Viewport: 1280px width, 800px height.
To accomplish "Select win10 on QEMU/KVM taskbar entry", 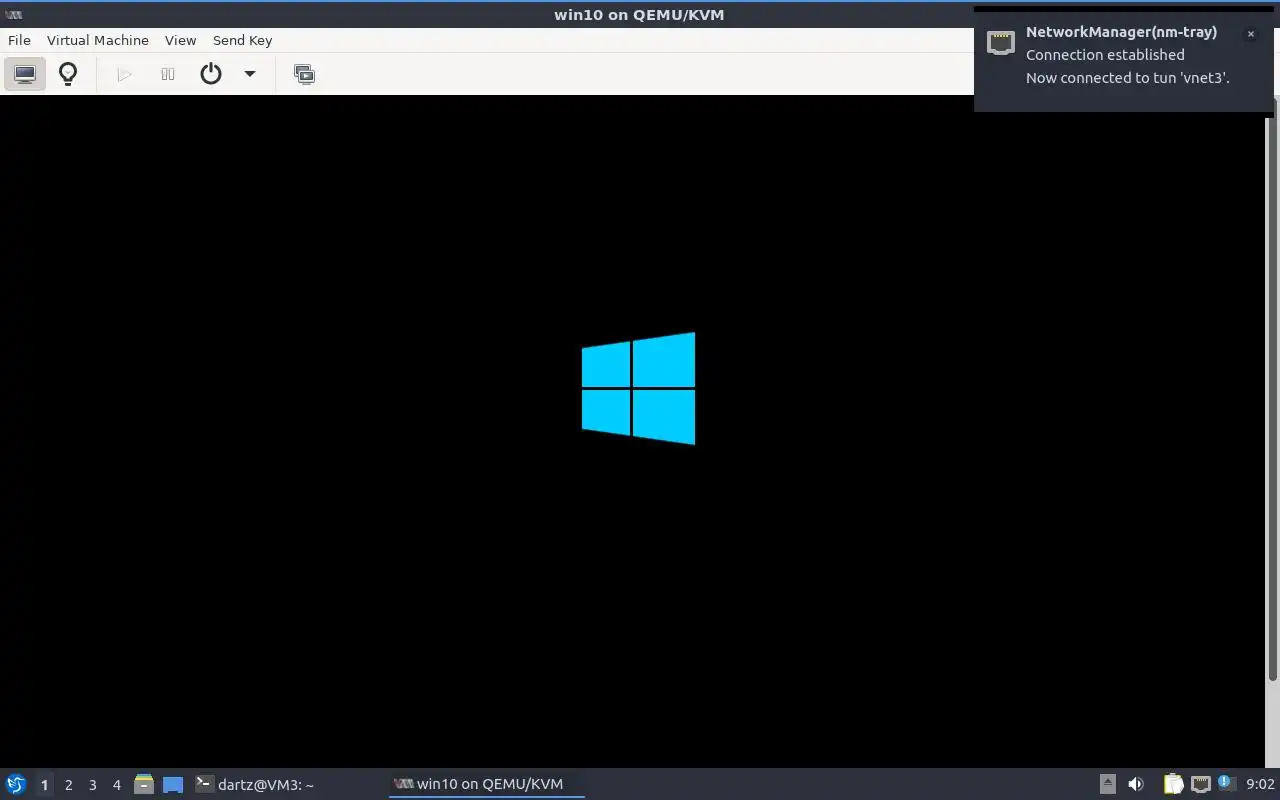I will 486,784.
